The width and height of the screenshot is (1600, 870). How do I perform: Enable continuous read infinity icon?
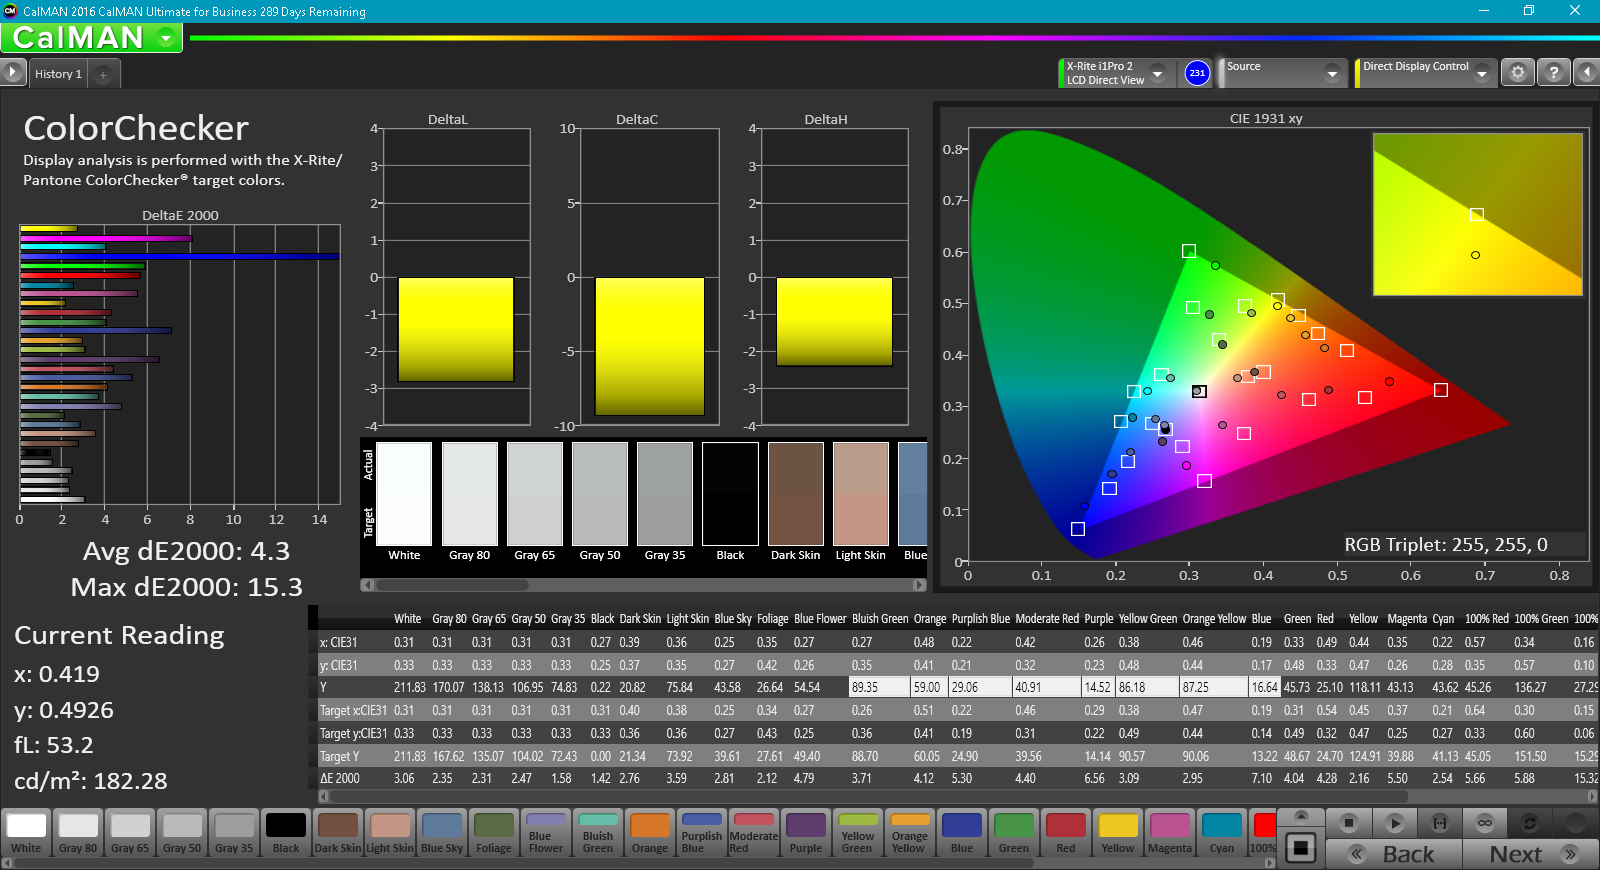tap(1485, 823)
